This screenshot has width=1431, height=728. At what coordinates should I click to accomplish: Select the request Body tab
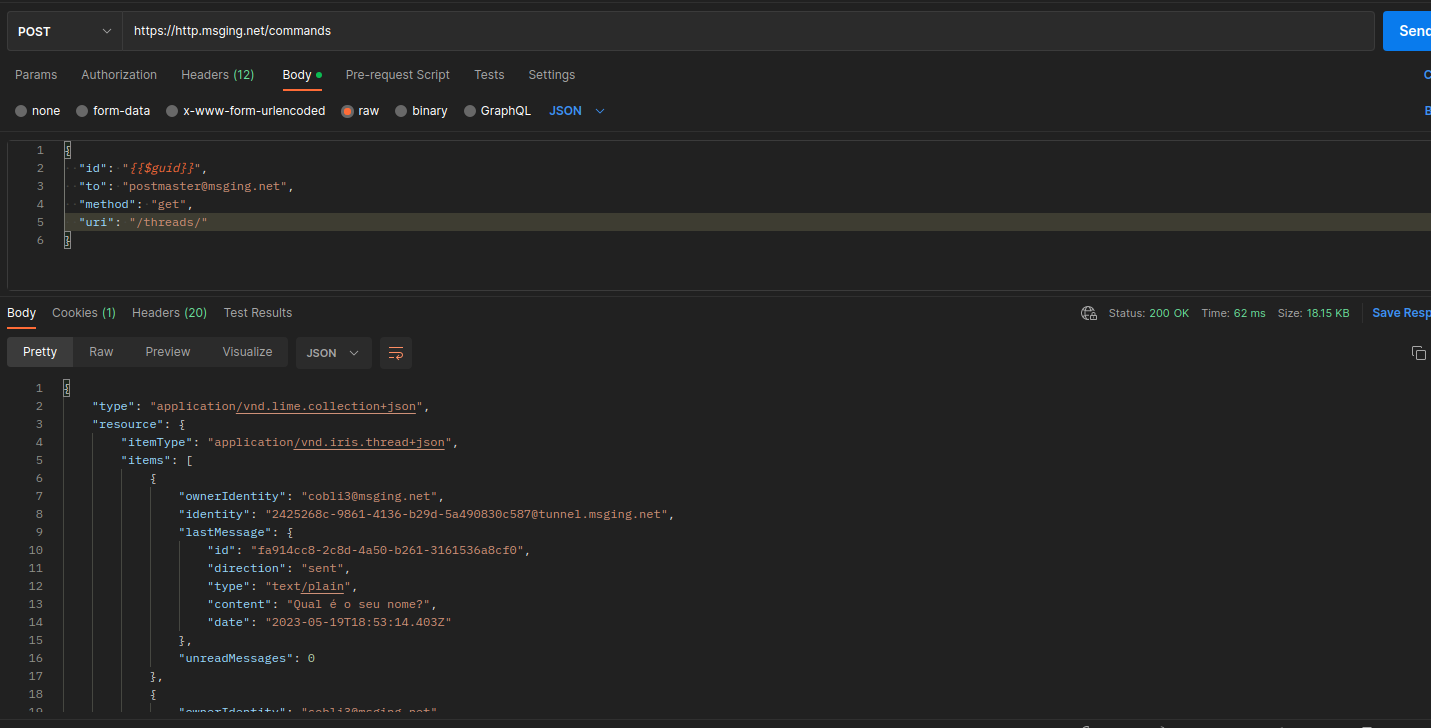click(x=302, y=75)
